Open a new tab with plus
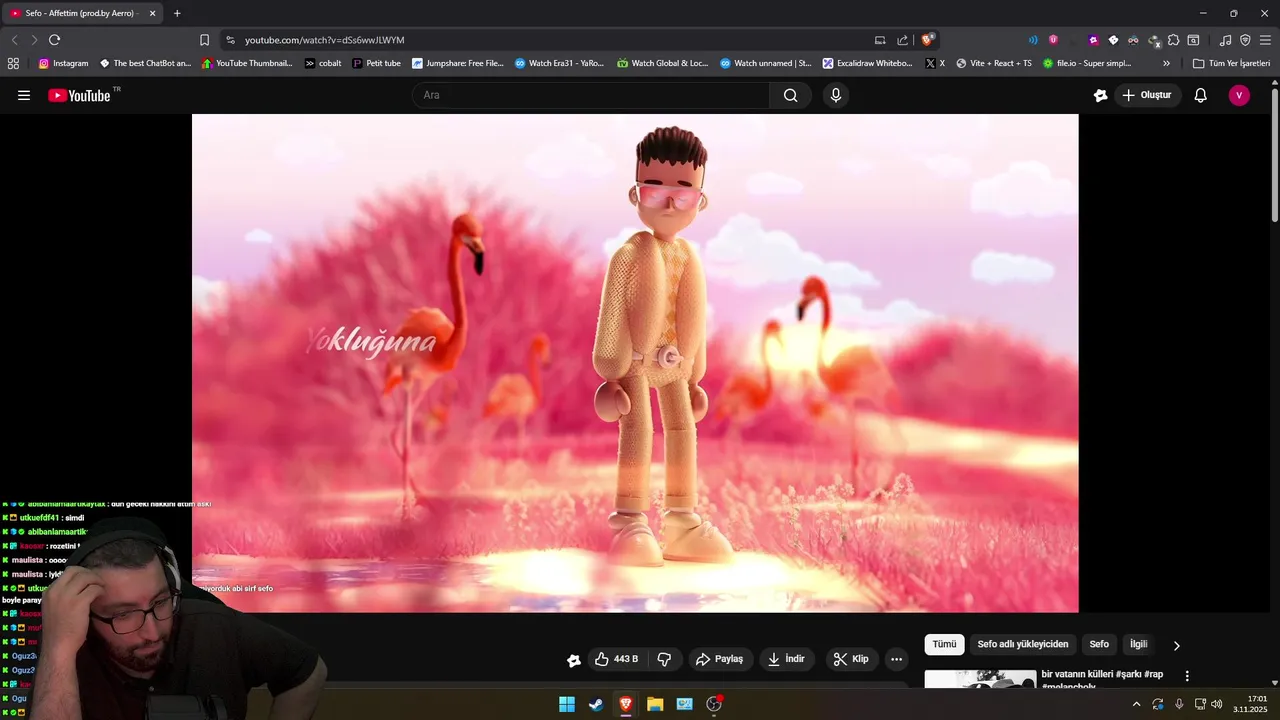Image resolution: width=1280 pixels, height=720 pixels. 177,13
